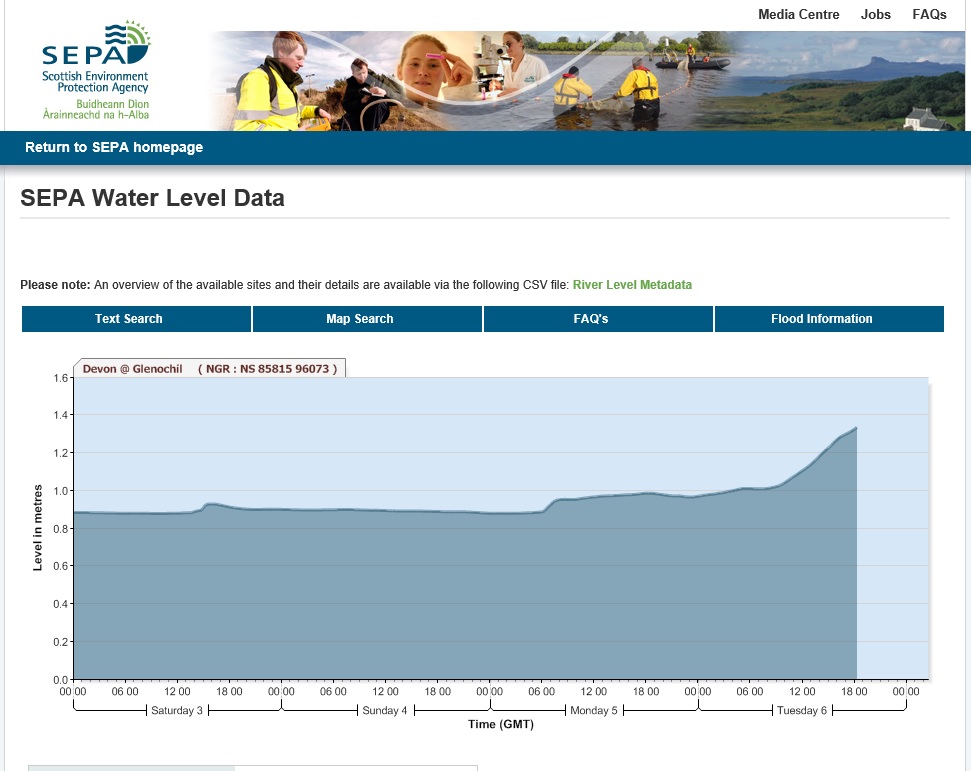Select the Devon @ Glenochil chart tab

click(209, 368)
